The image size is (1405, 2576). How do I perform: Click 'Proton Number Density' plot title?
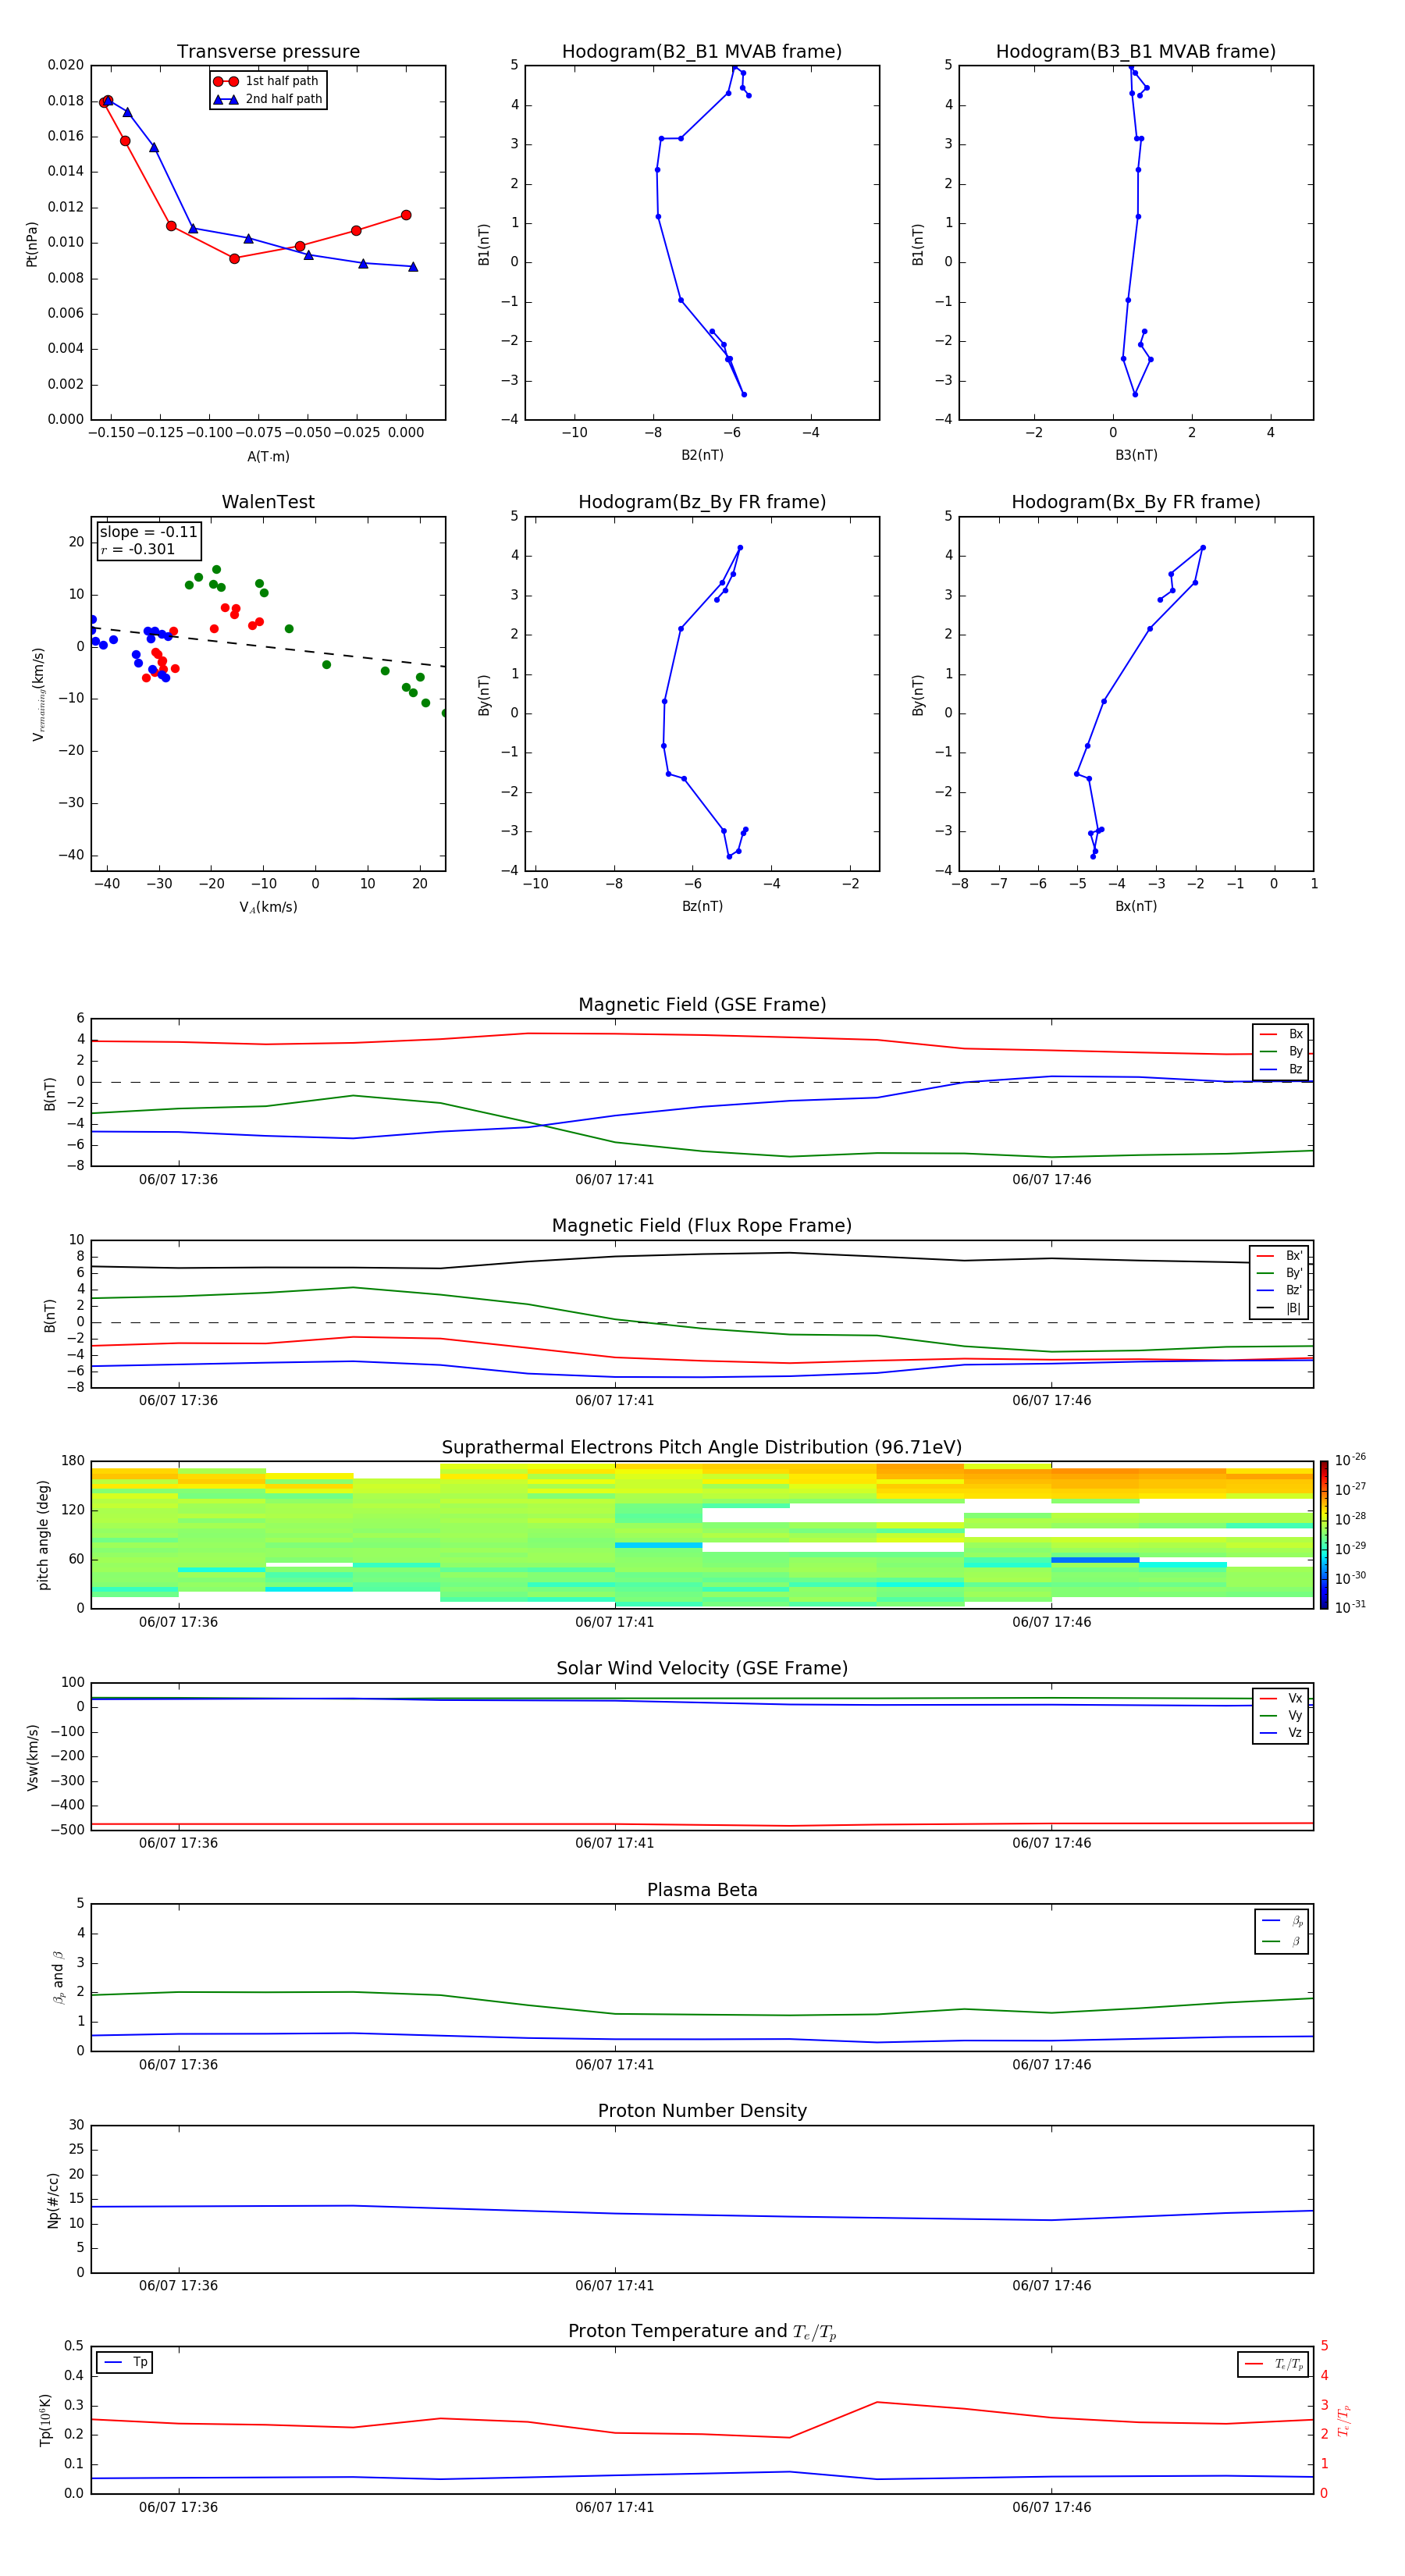pyautogui.click(x=702, y=2112)
